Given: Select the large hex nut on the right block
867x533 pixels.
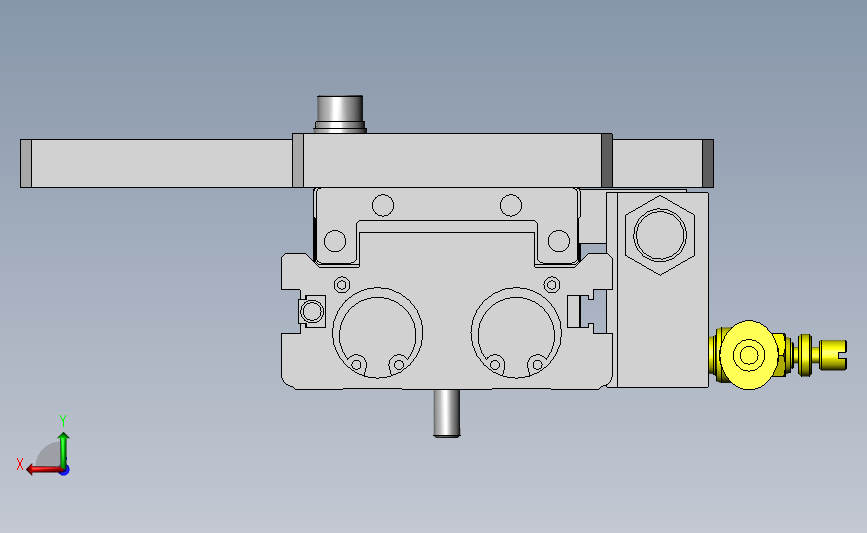Looking at the screenshot, I should click(660, 235).
